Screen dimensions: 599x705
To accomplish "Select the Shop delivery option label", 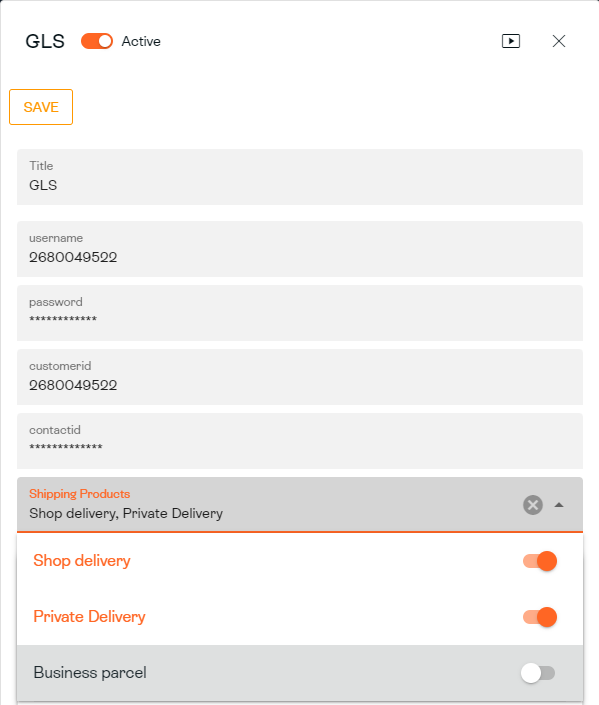I will click(82, 561).
